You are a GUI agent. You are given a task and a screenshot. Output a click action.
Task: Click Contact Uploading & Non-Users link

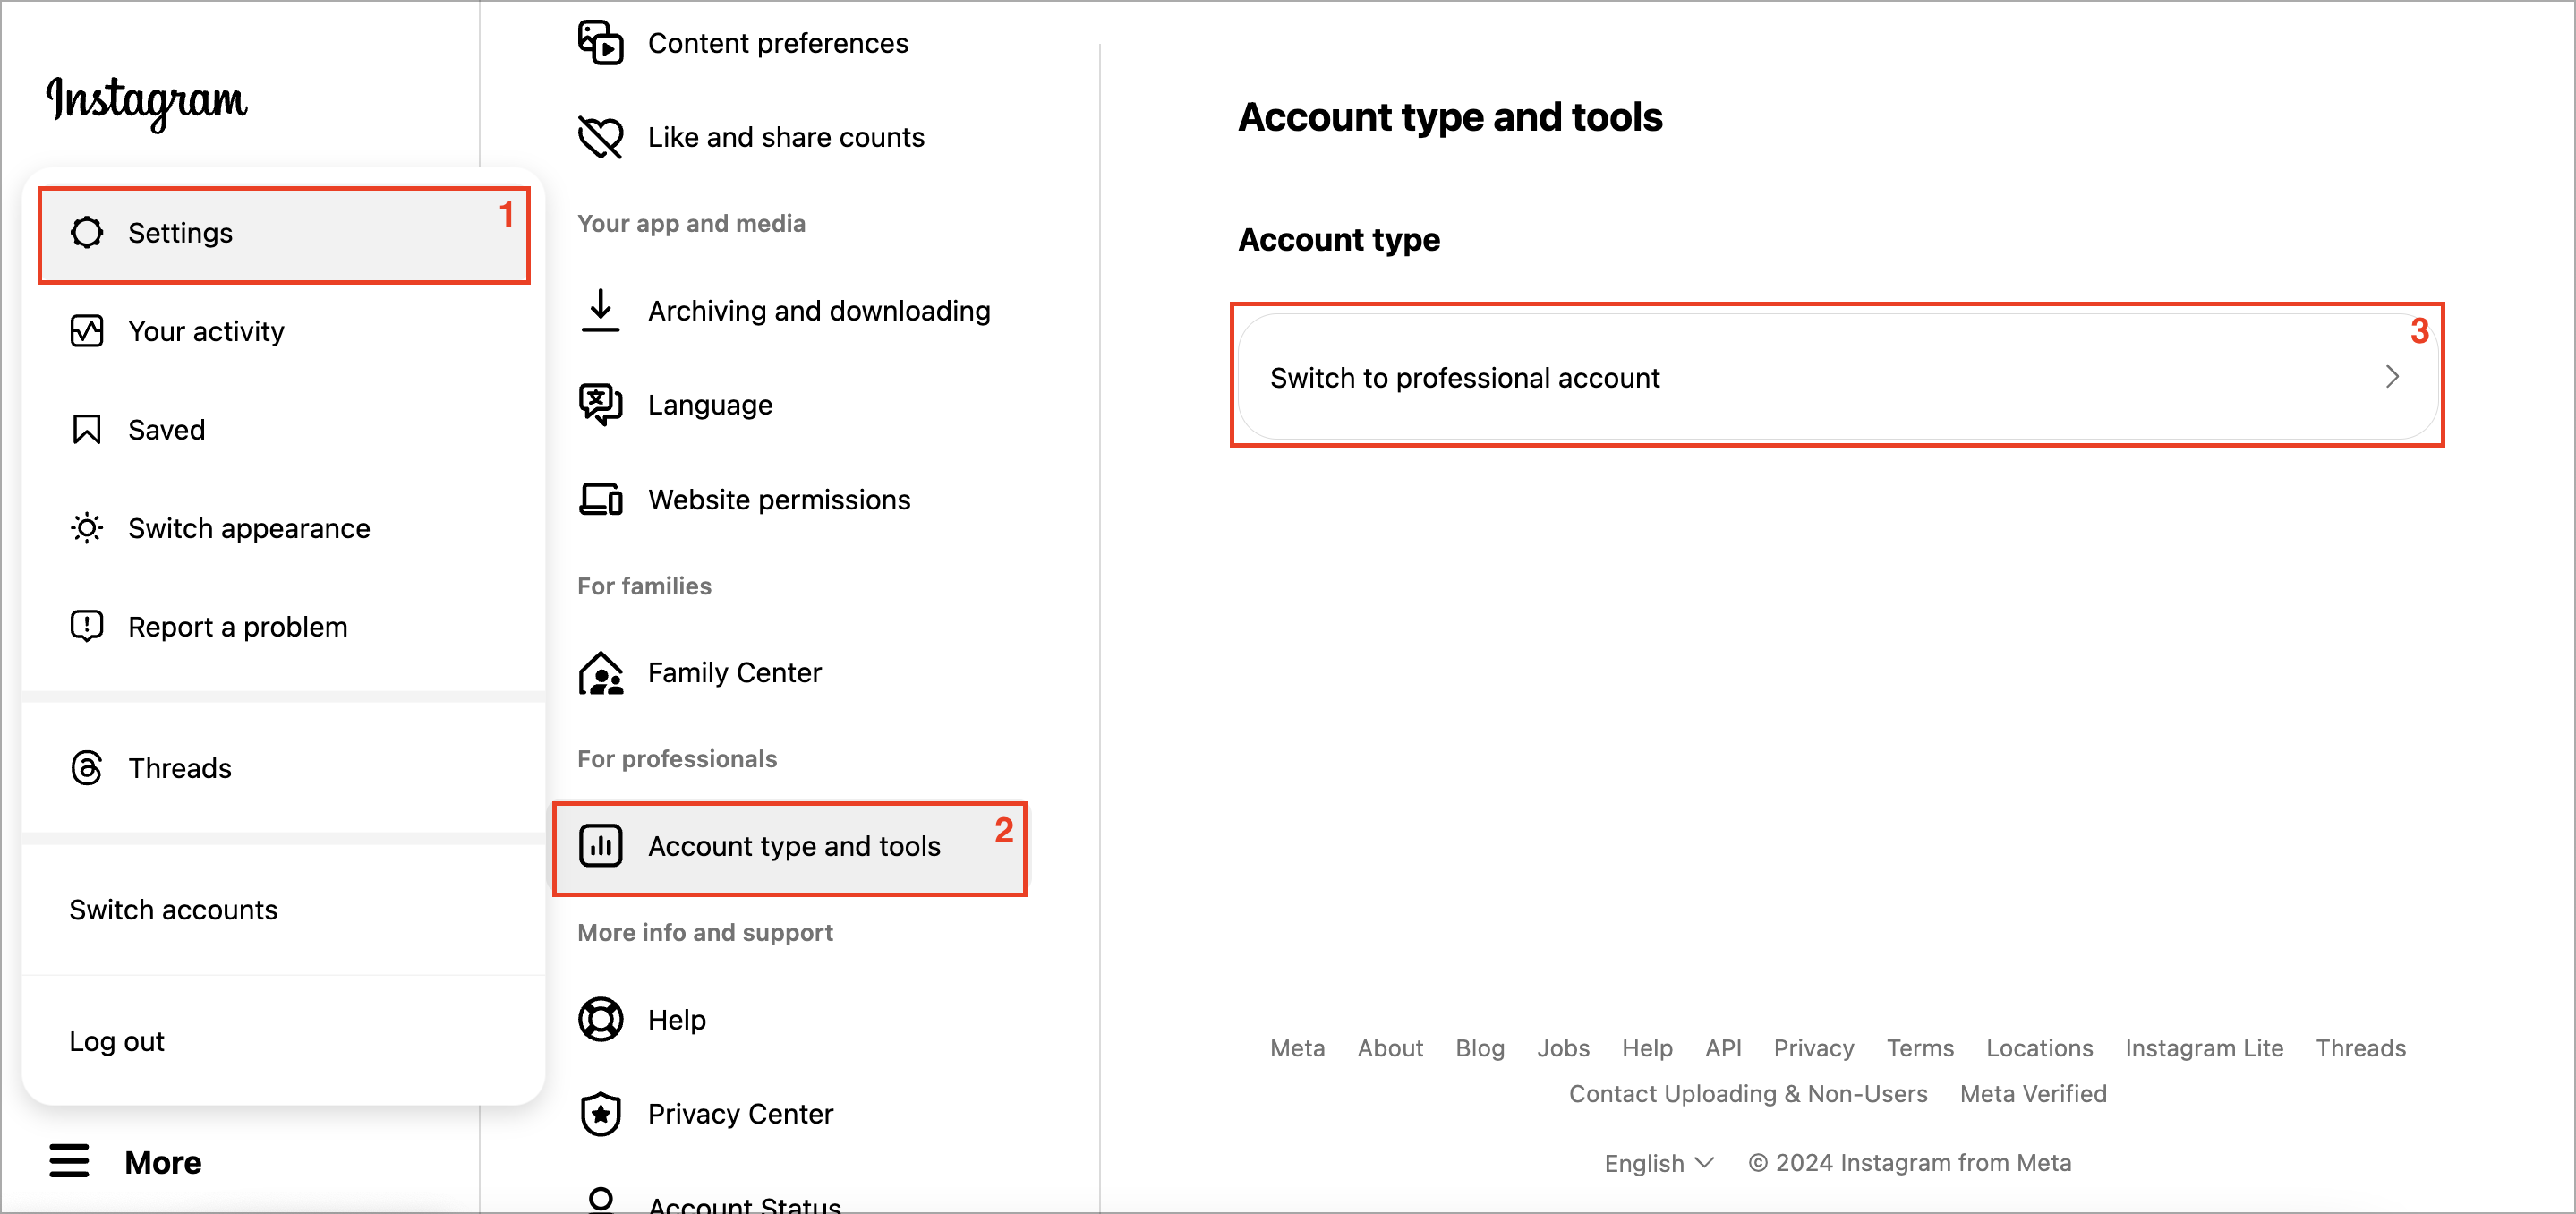pyautogui.click(x=1748, y=1094)
